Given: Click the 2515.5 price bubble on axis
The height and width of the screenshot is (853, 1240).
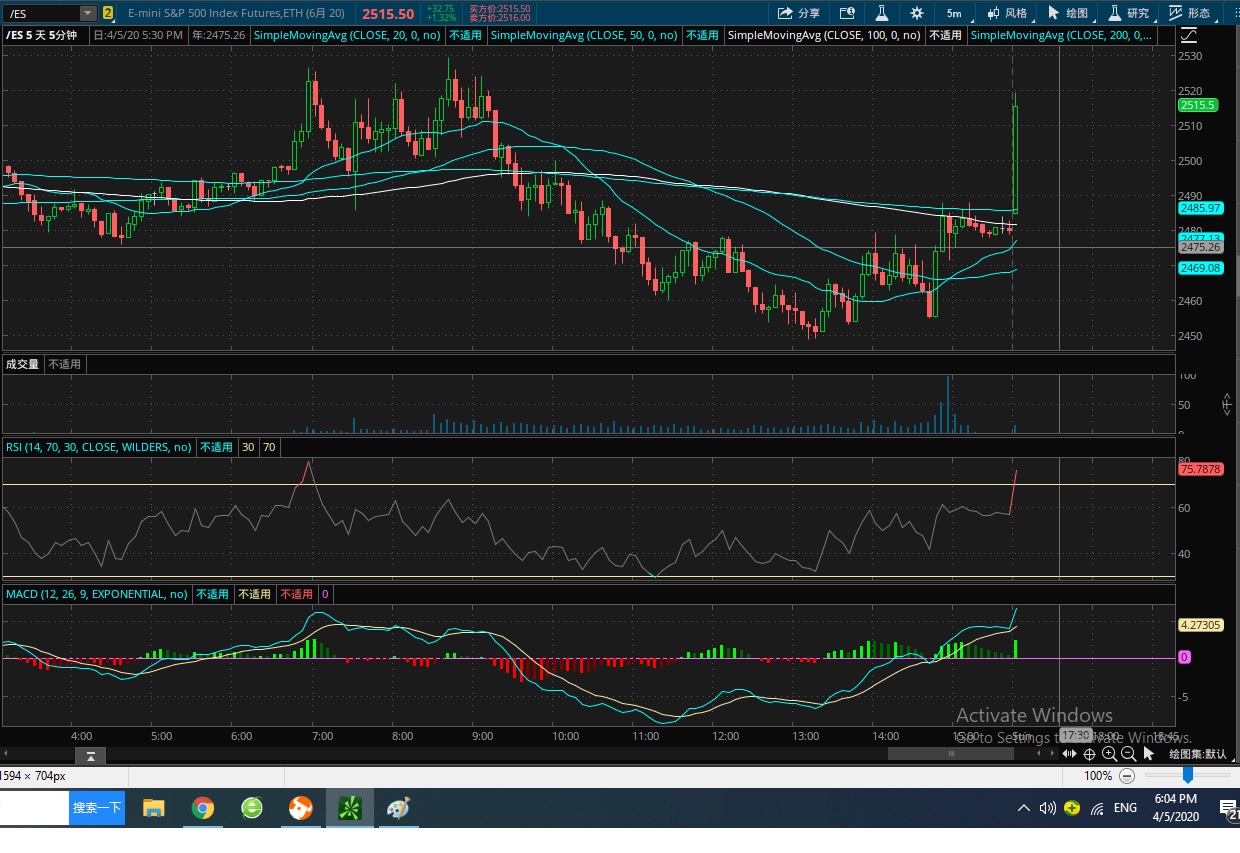Looking at the screenshot, I should tap(1197, 105).
